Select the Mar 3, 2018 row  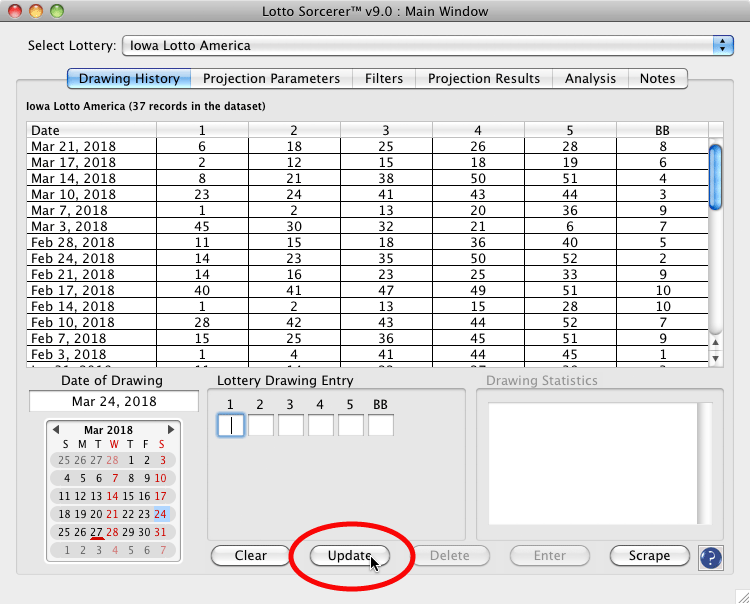367,226
